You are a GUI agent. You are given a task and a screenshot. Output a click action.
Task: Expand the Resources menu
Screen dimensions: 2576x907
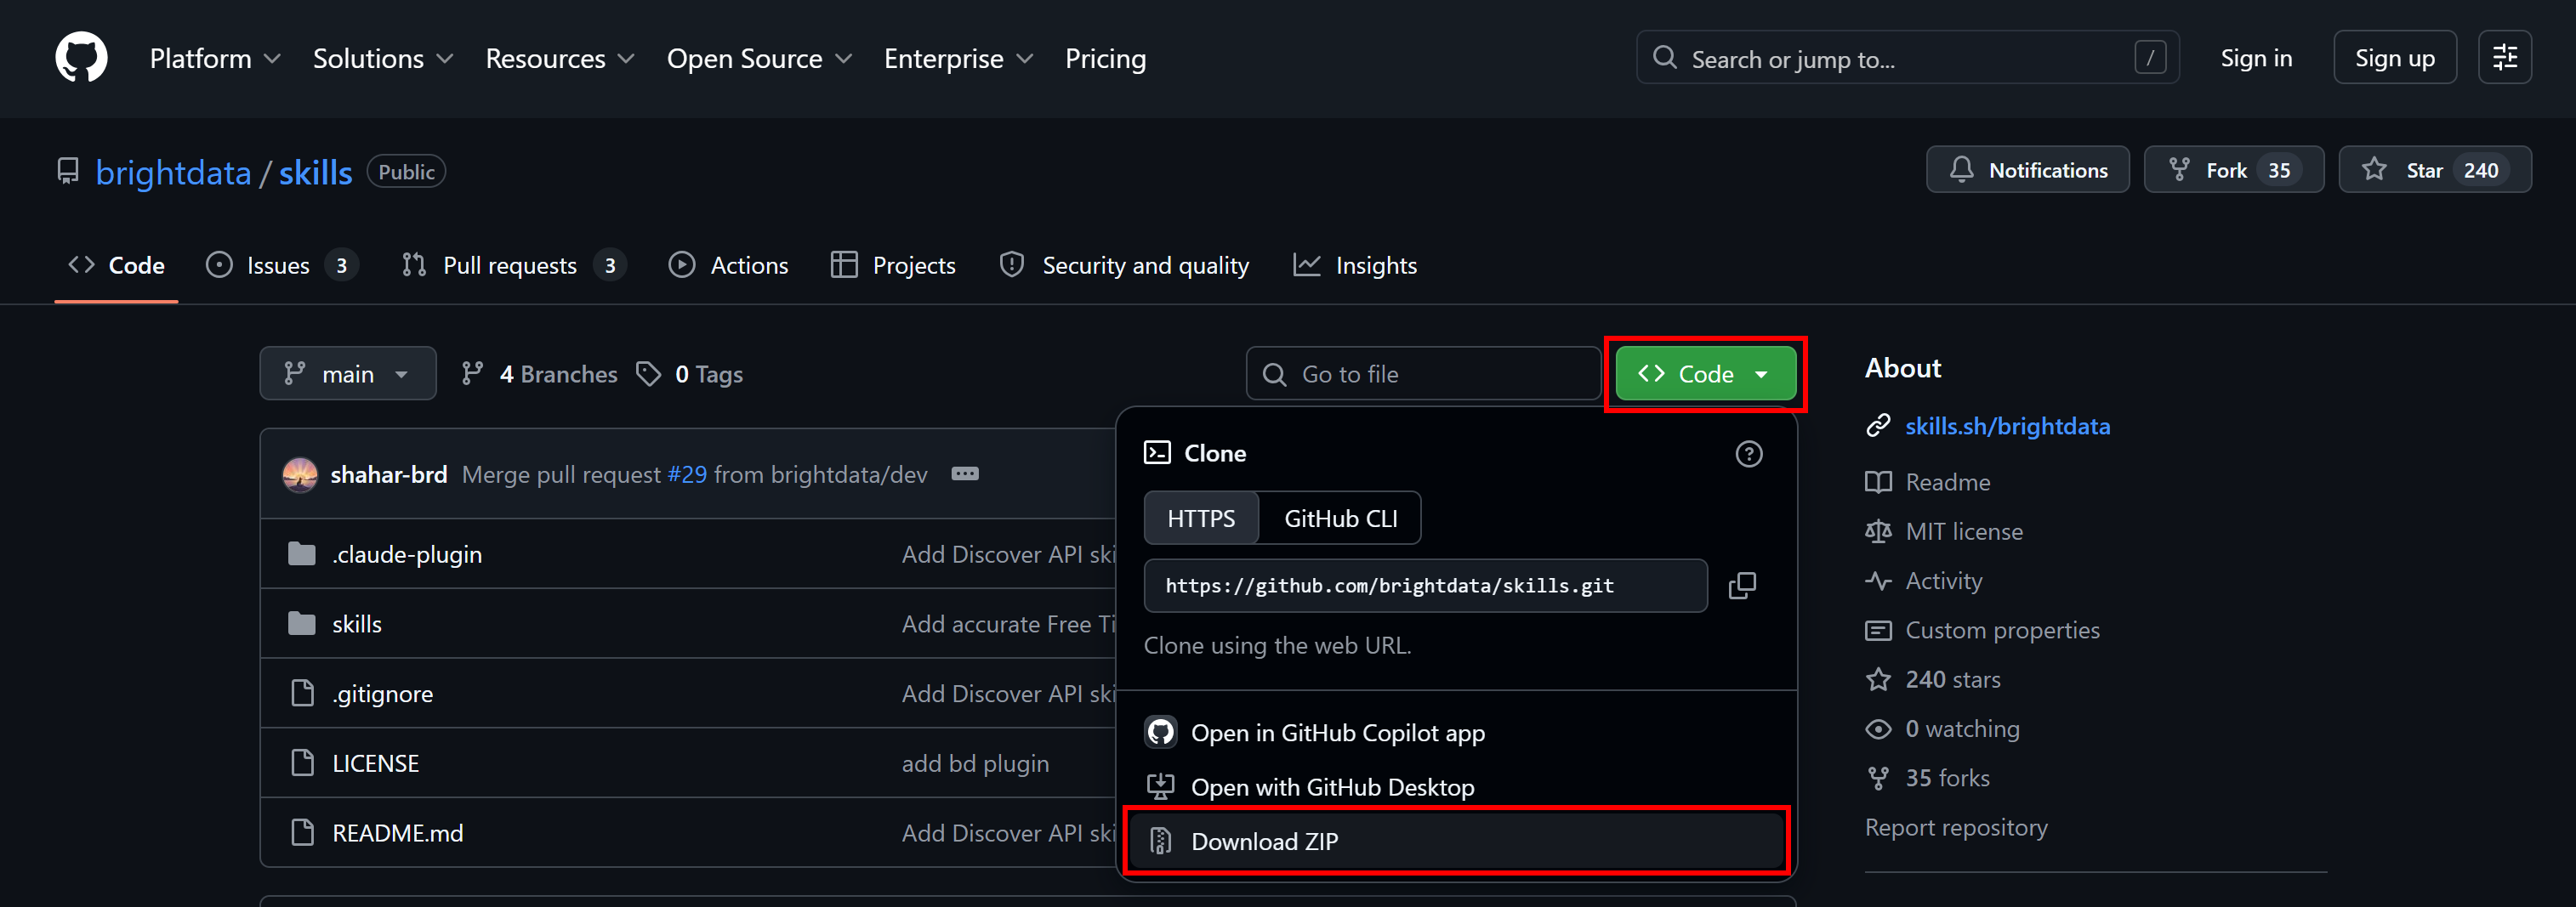pyautogui.click(x=560, y=58)
